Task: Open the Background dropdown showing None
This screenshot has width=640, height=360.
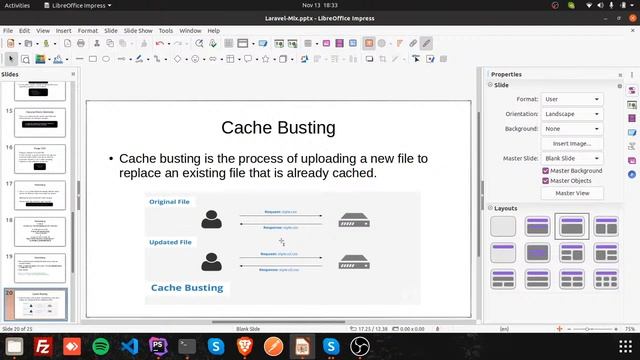Action: pos(572,129)
